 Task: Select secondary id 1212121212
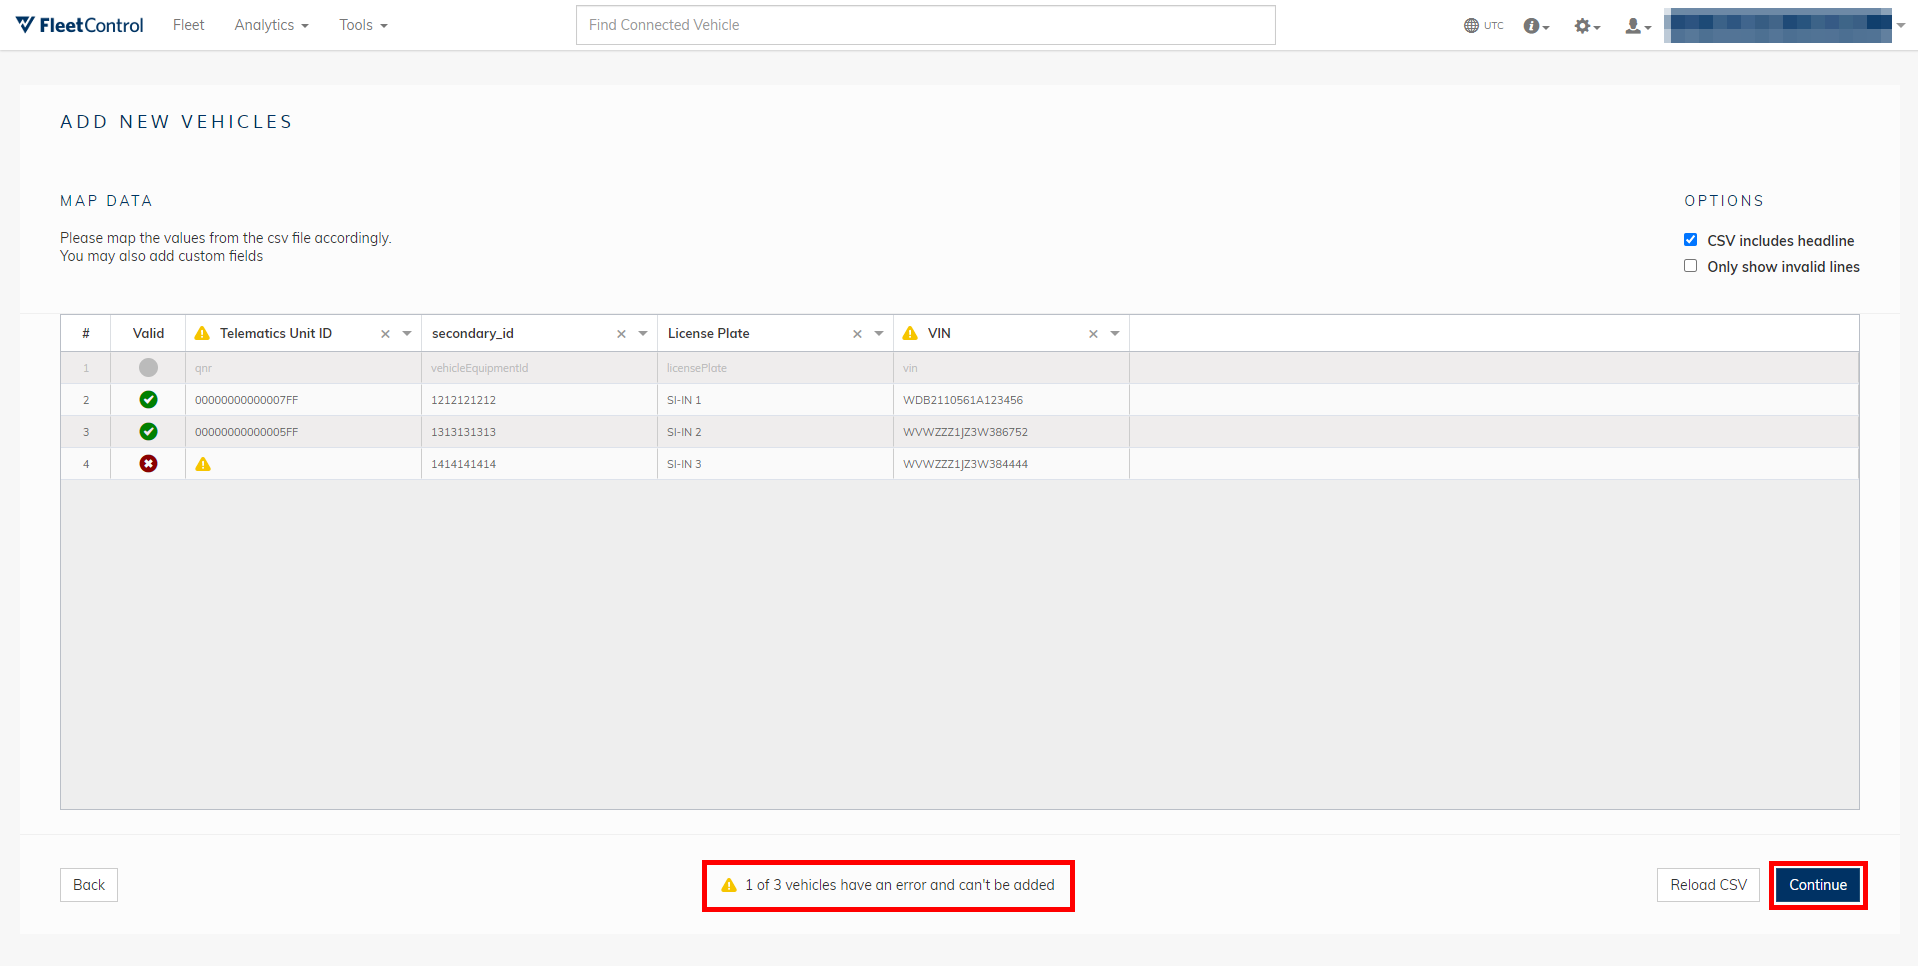pyautogui.click(x=539, y=400)
